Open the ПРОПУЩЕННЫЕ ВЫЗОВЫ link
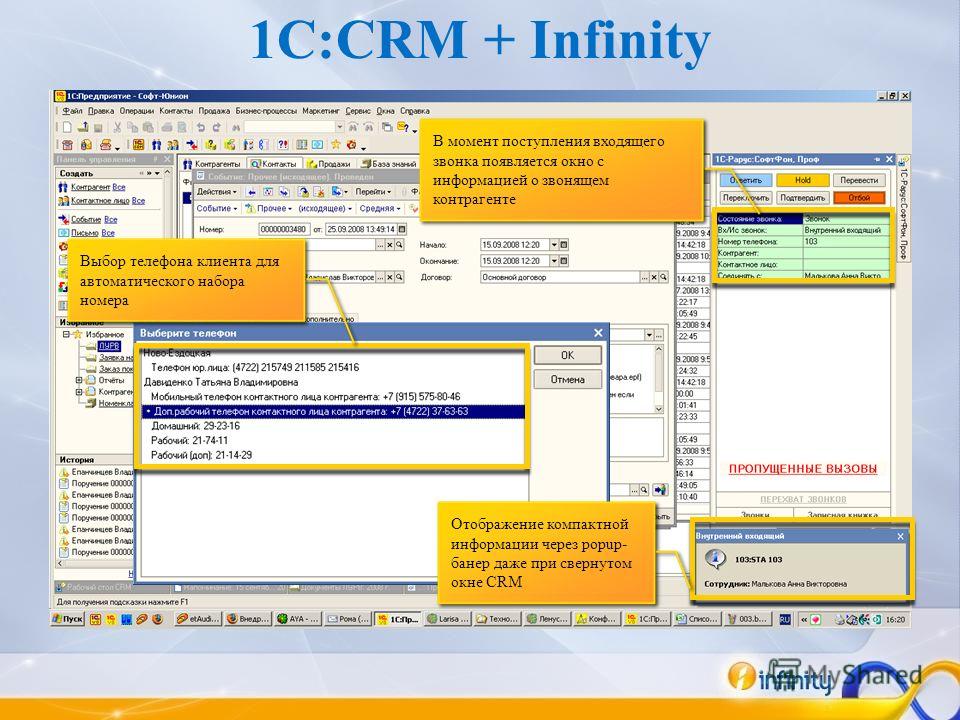Image resolution: width=960 pixels, height=720 pixels. (x=803, y=469)
